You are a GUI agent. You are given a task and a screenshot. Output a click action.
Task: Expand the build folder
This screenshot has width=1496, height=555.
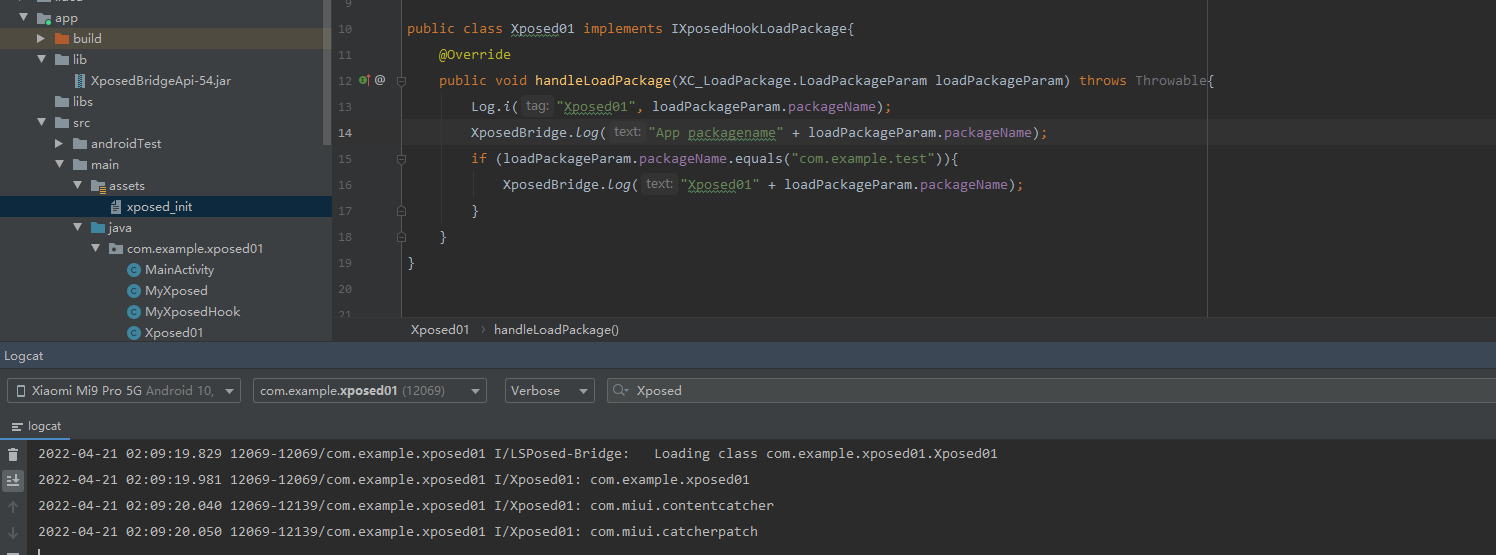pos(41,39)
